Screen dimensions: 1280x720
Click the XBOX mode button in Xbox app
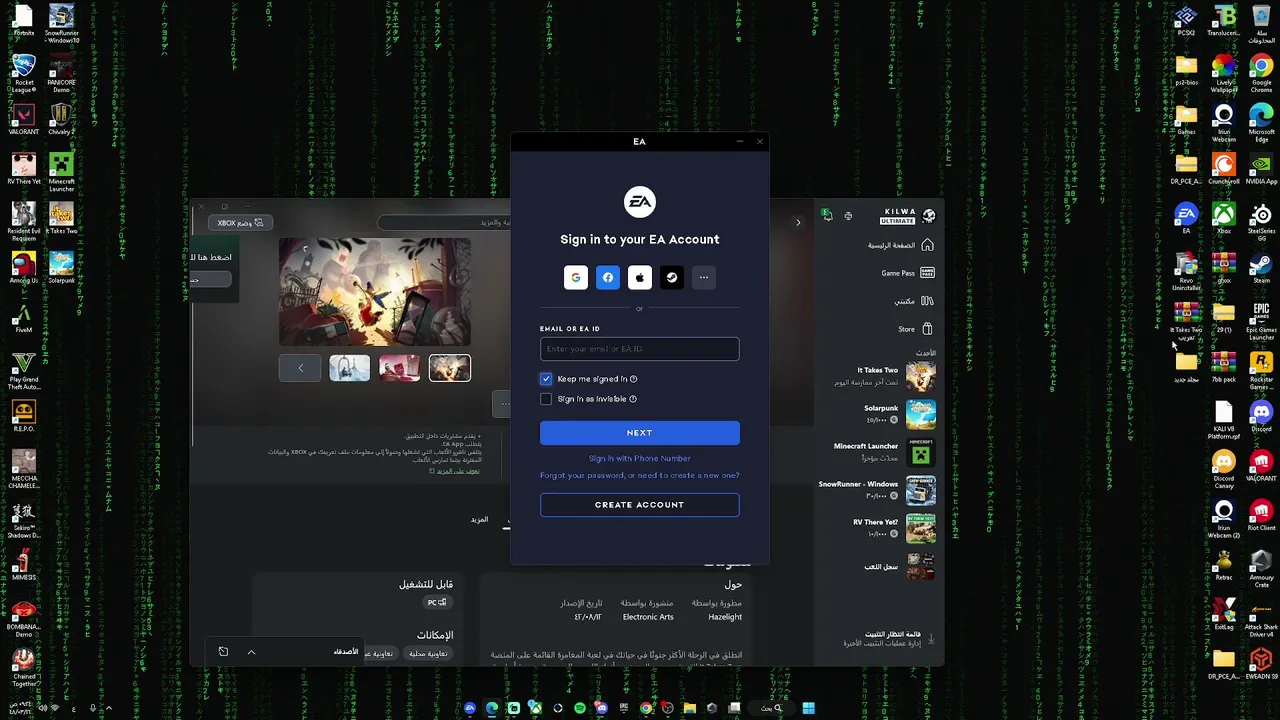tap(240, 223)
